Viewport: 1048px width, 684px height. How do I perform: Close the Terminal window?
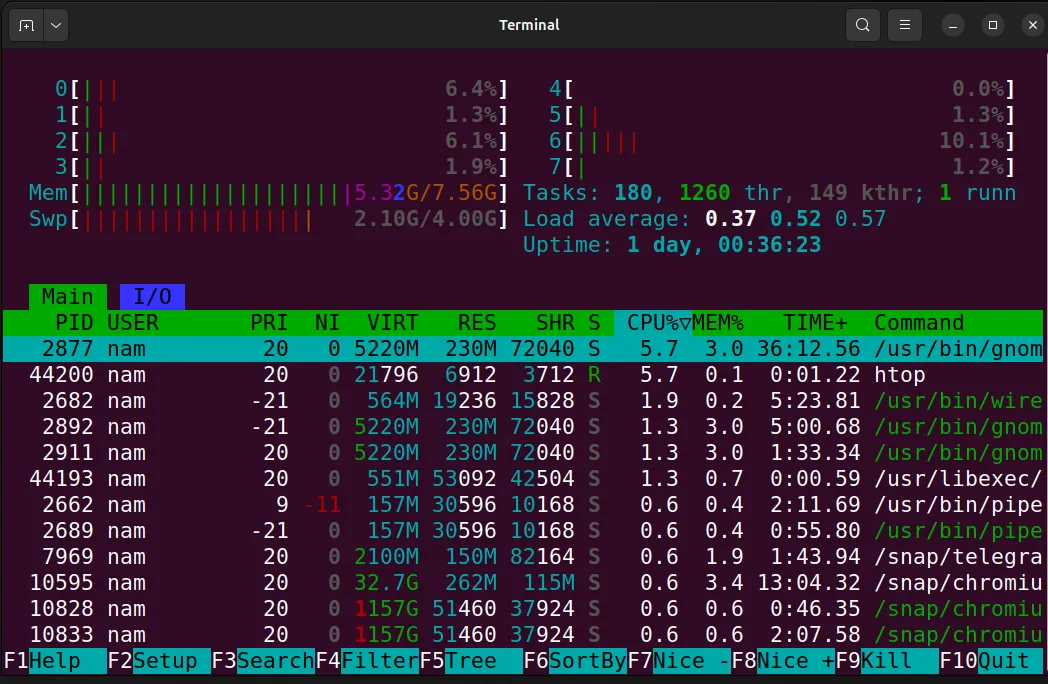tap(1033, 25)
